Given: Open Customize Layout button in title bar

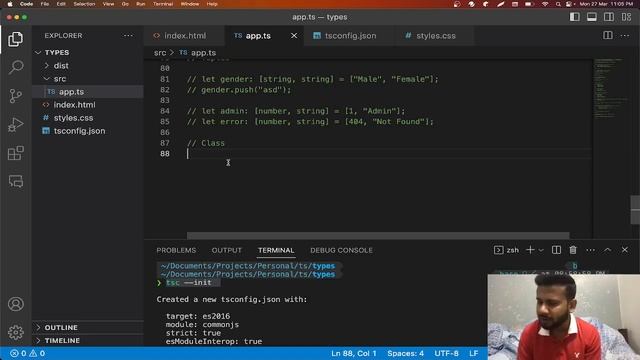Looking at the screenshot, I should pos(626,17).
